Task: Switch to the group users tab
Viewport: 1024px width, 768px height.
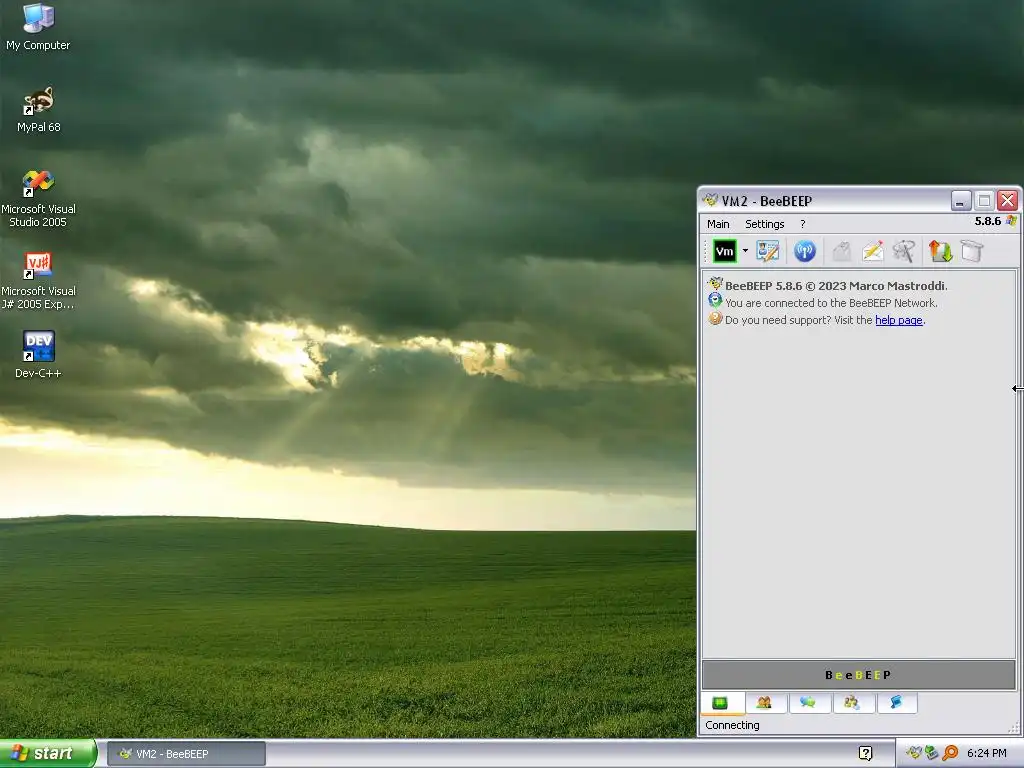Action: coord(852,703)
